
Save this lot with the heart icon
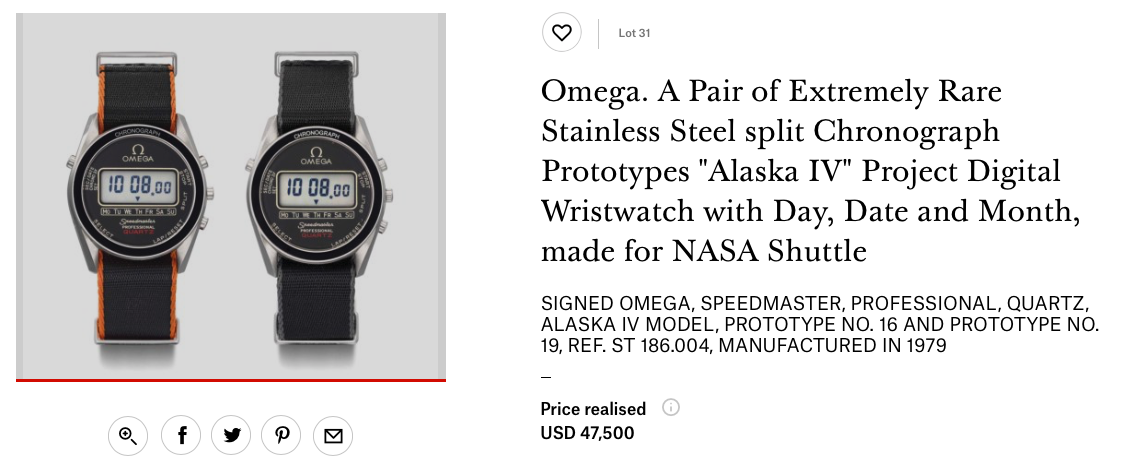point(561,33)
